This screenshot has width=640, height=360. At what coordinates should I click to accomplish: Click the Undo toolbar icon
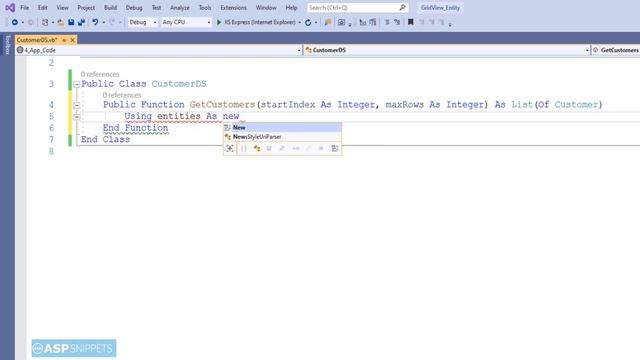tap(95, 22)
